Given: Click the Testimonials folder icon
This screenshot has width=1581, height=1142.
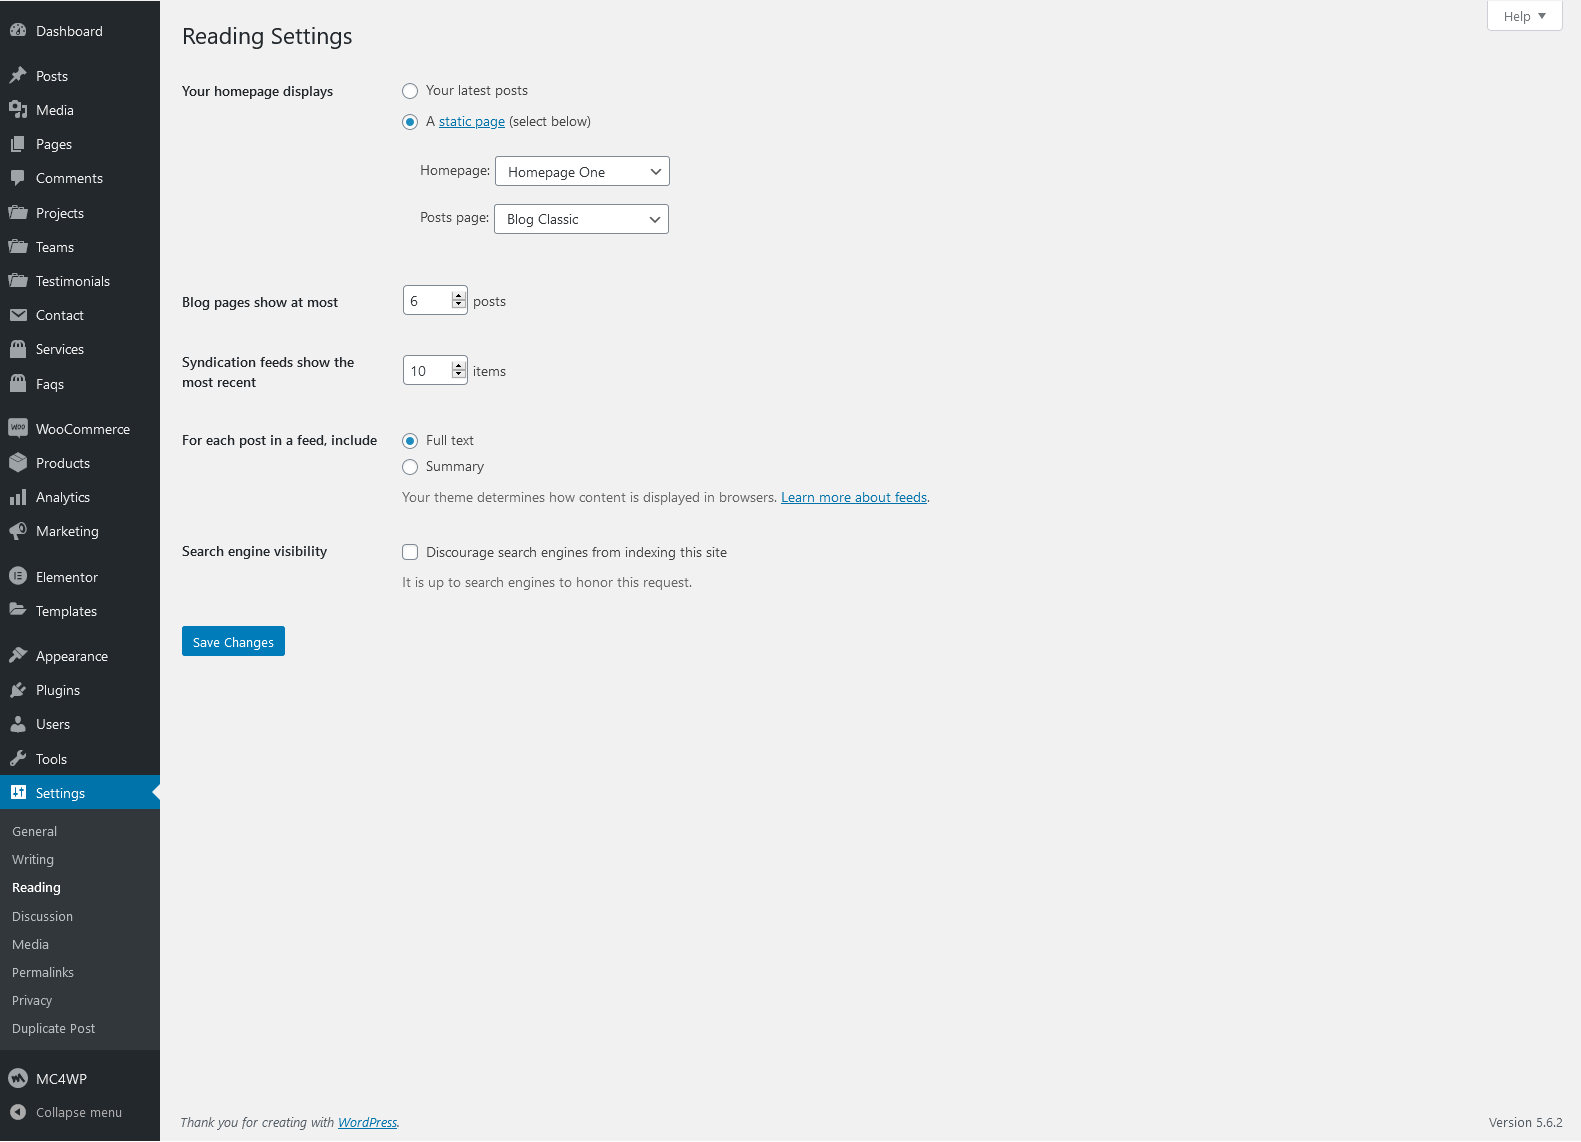Looking at the screenshot, I should coord(18,281).
